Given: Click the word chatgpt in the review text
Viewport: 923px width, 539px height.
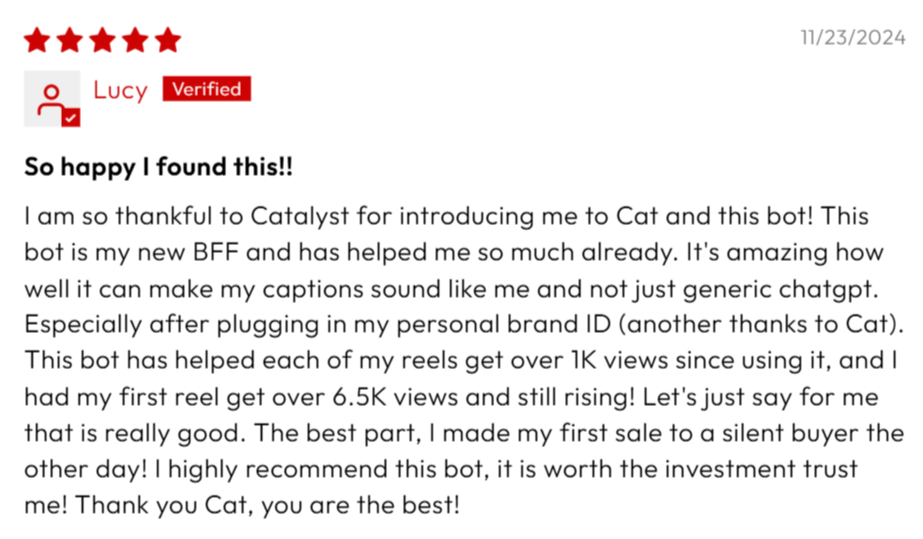Looking at the screenshot, I should point(828,289).
